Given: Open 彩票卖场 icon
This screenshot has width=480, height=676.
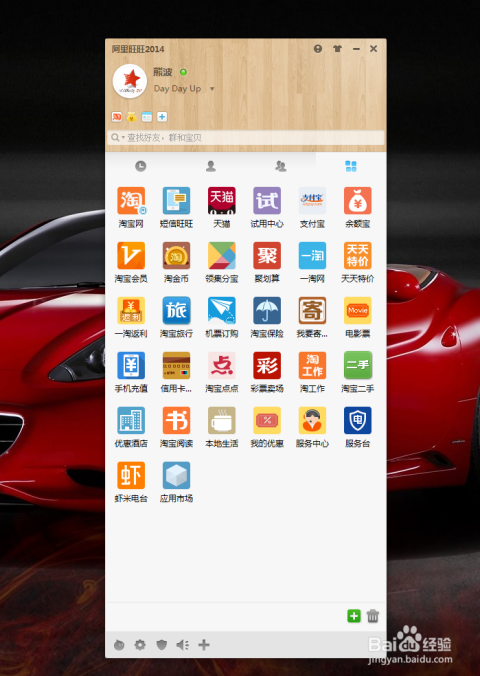Looking at the screenshot, I should pyautogui.click(x=267, y=366).
